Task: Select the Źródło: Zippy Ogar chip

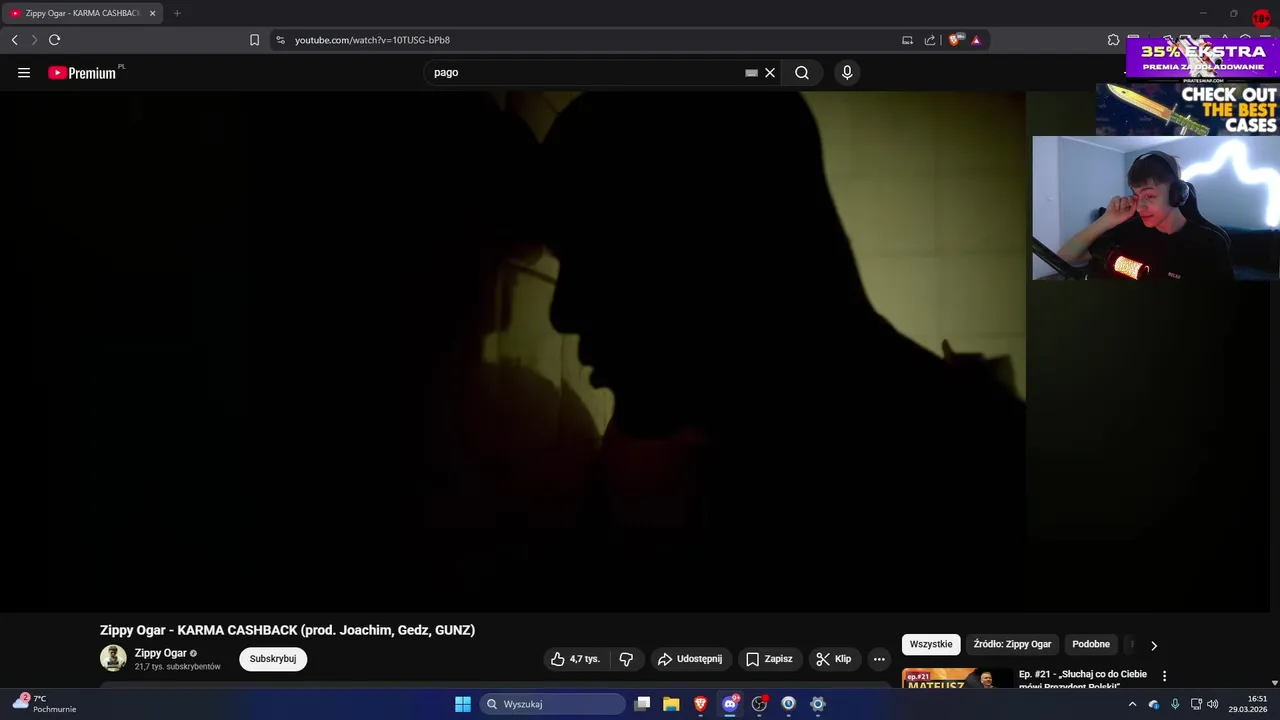Action: (x=1012, y=644)
